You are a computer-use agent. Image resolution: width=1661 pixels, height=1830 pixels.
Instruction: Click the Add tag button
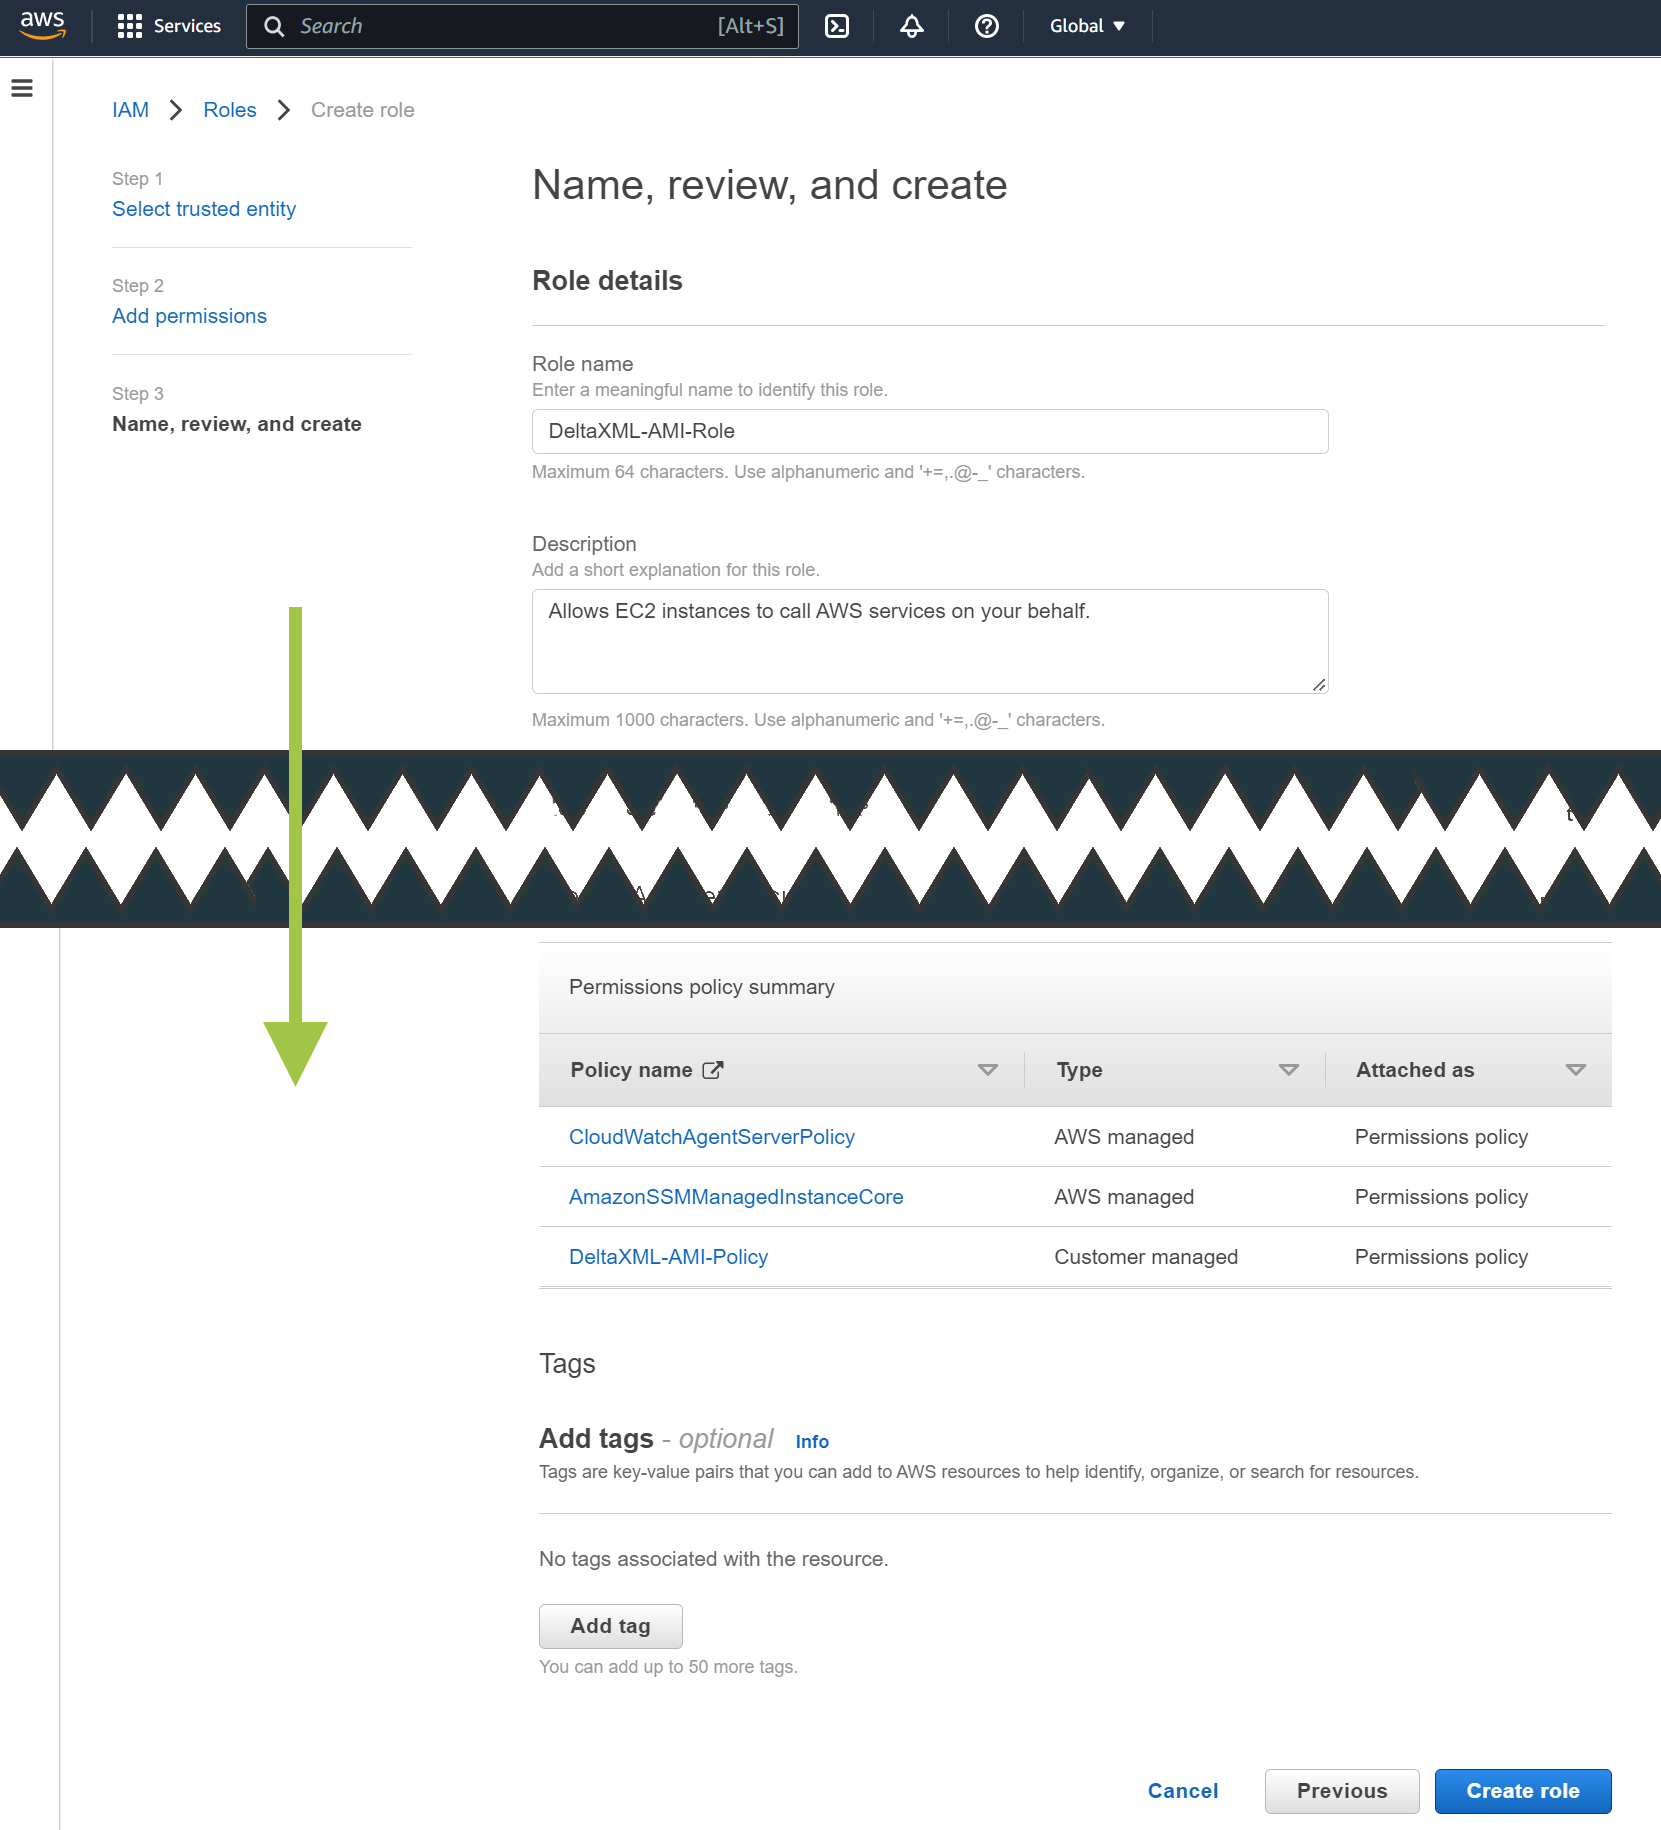(610, 1626)
